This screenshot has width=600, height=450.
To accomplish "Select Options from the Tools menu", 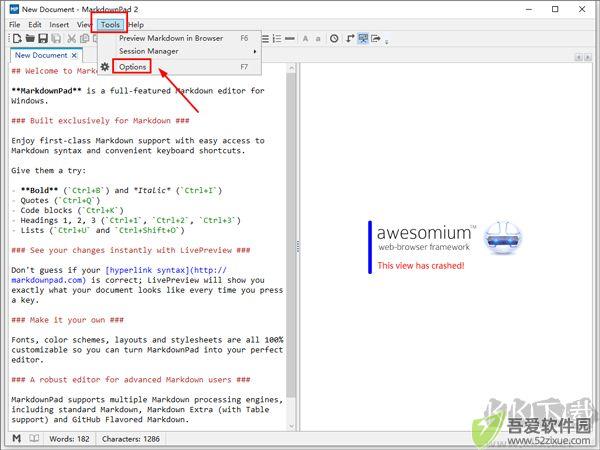I will [x=180, y=67].
